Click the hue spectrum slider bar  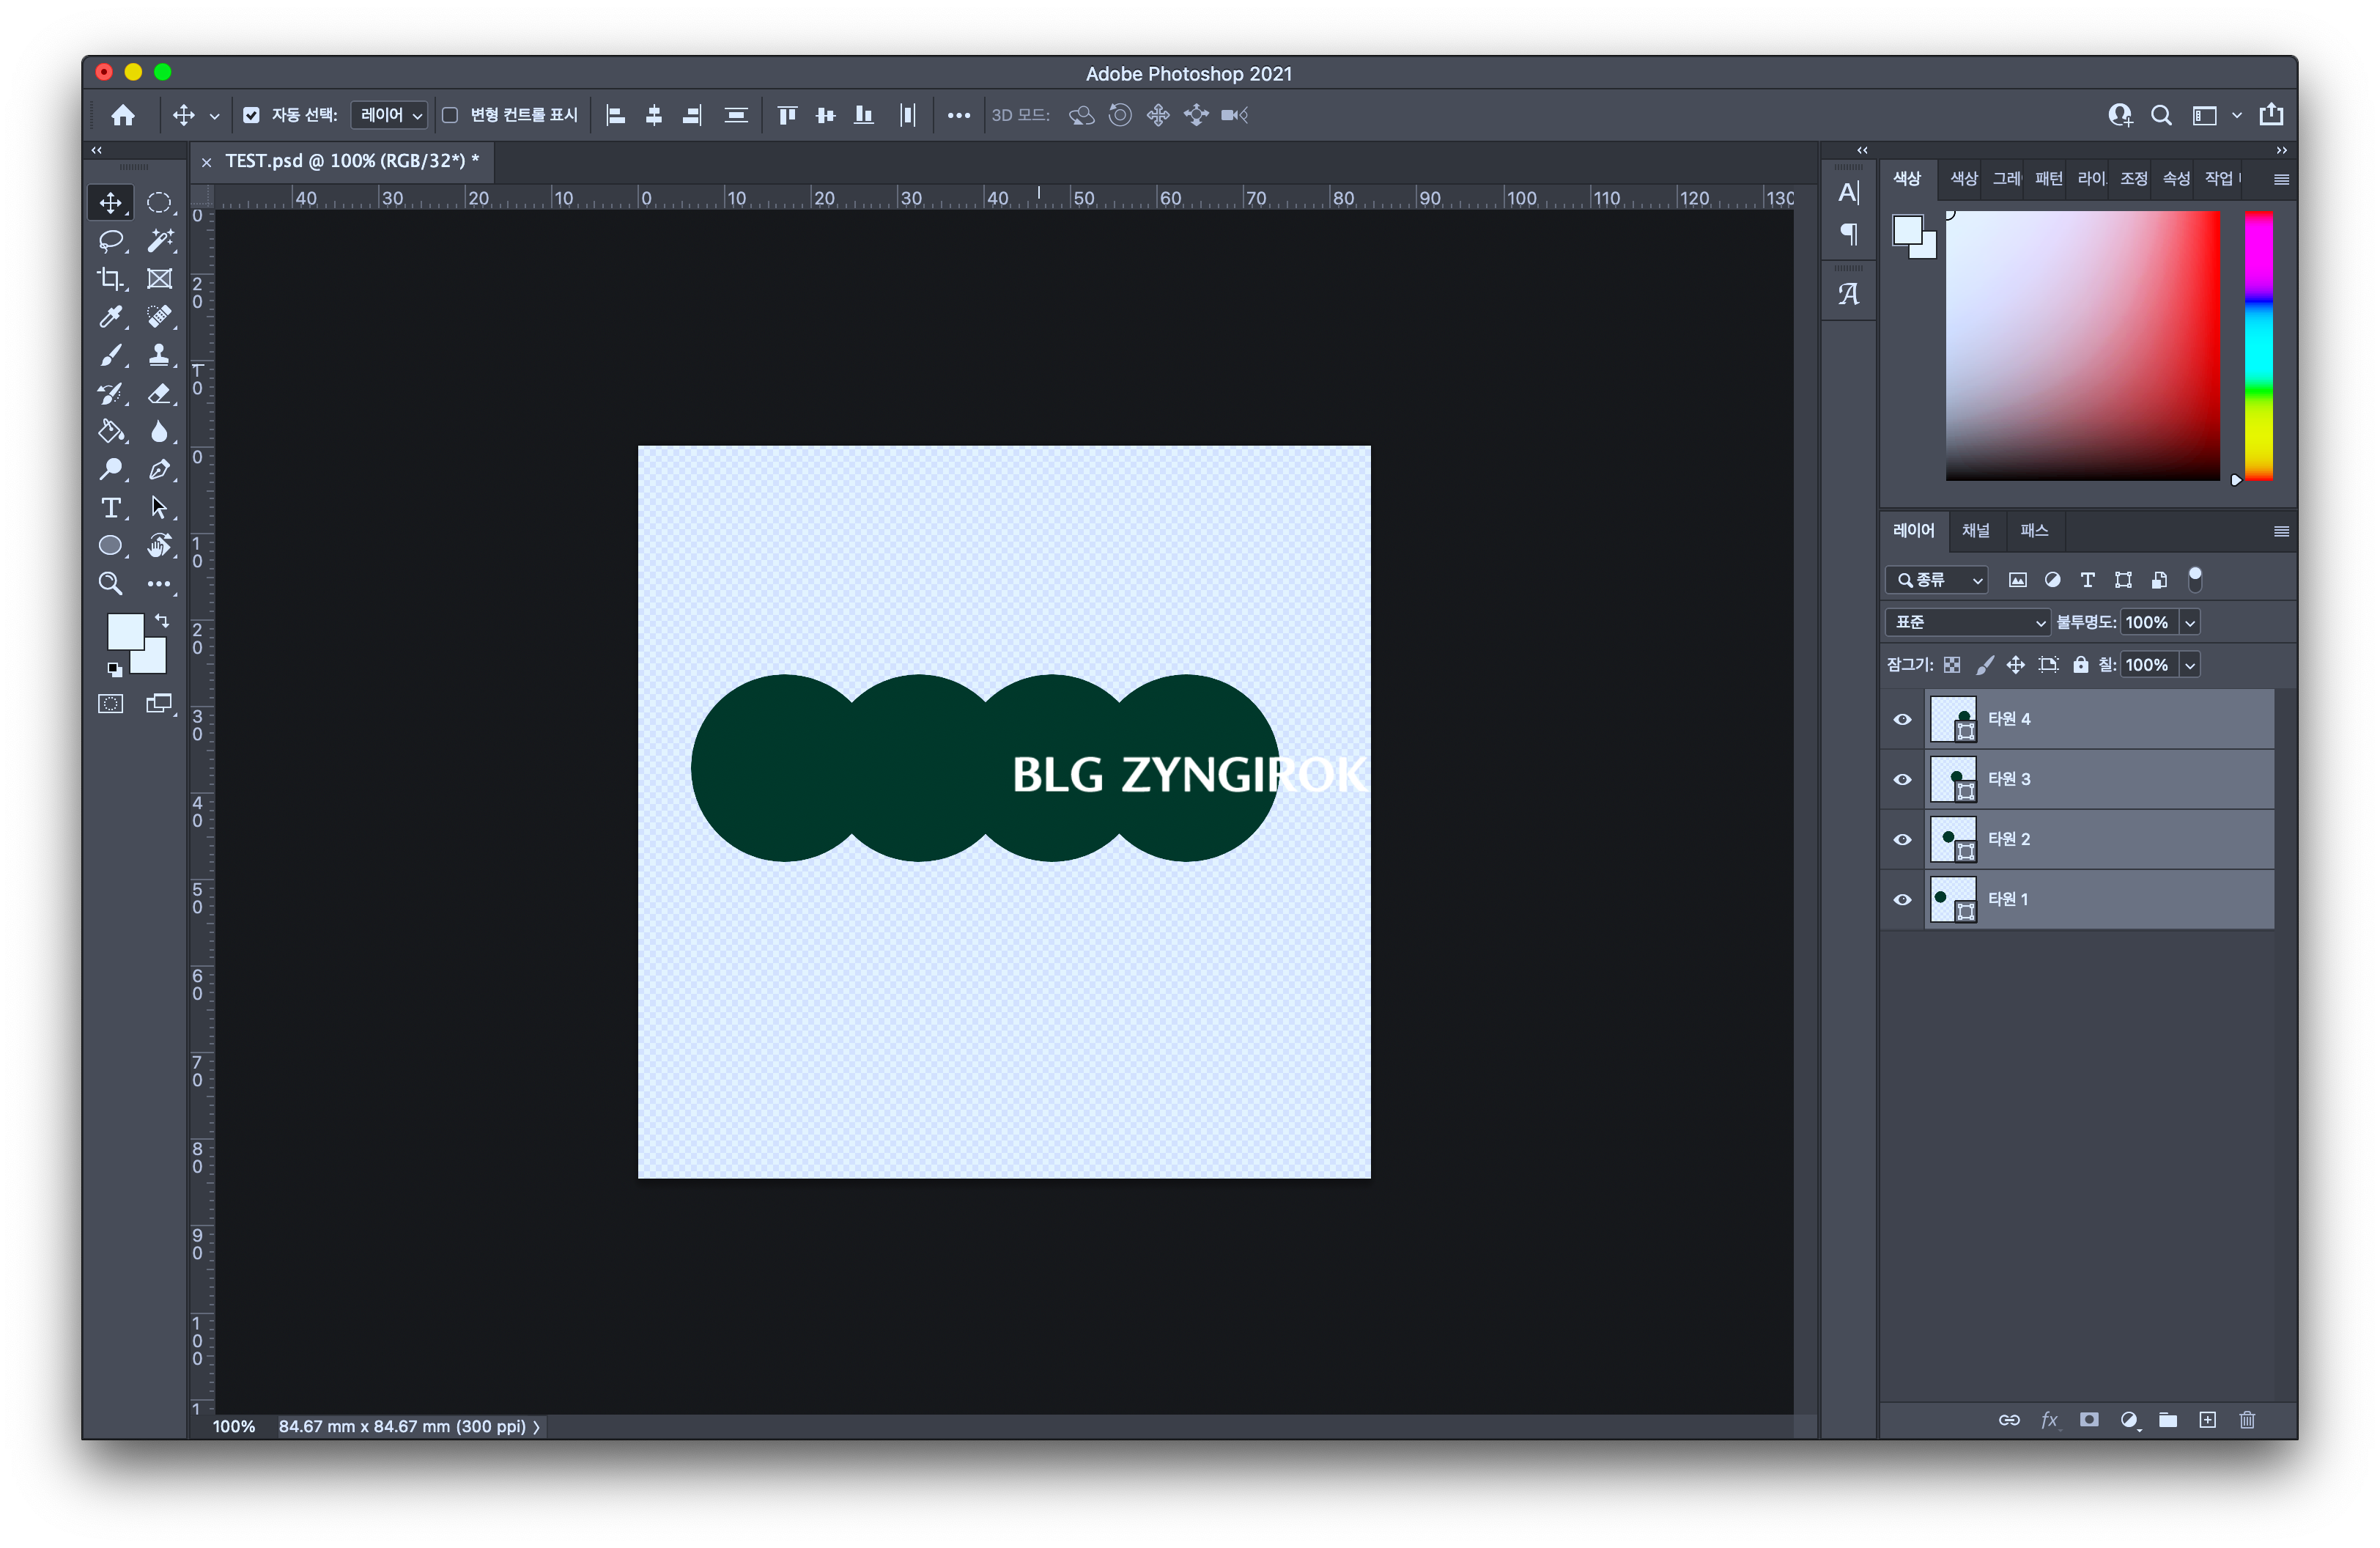pyautogui.click(x=2258, y=345)
